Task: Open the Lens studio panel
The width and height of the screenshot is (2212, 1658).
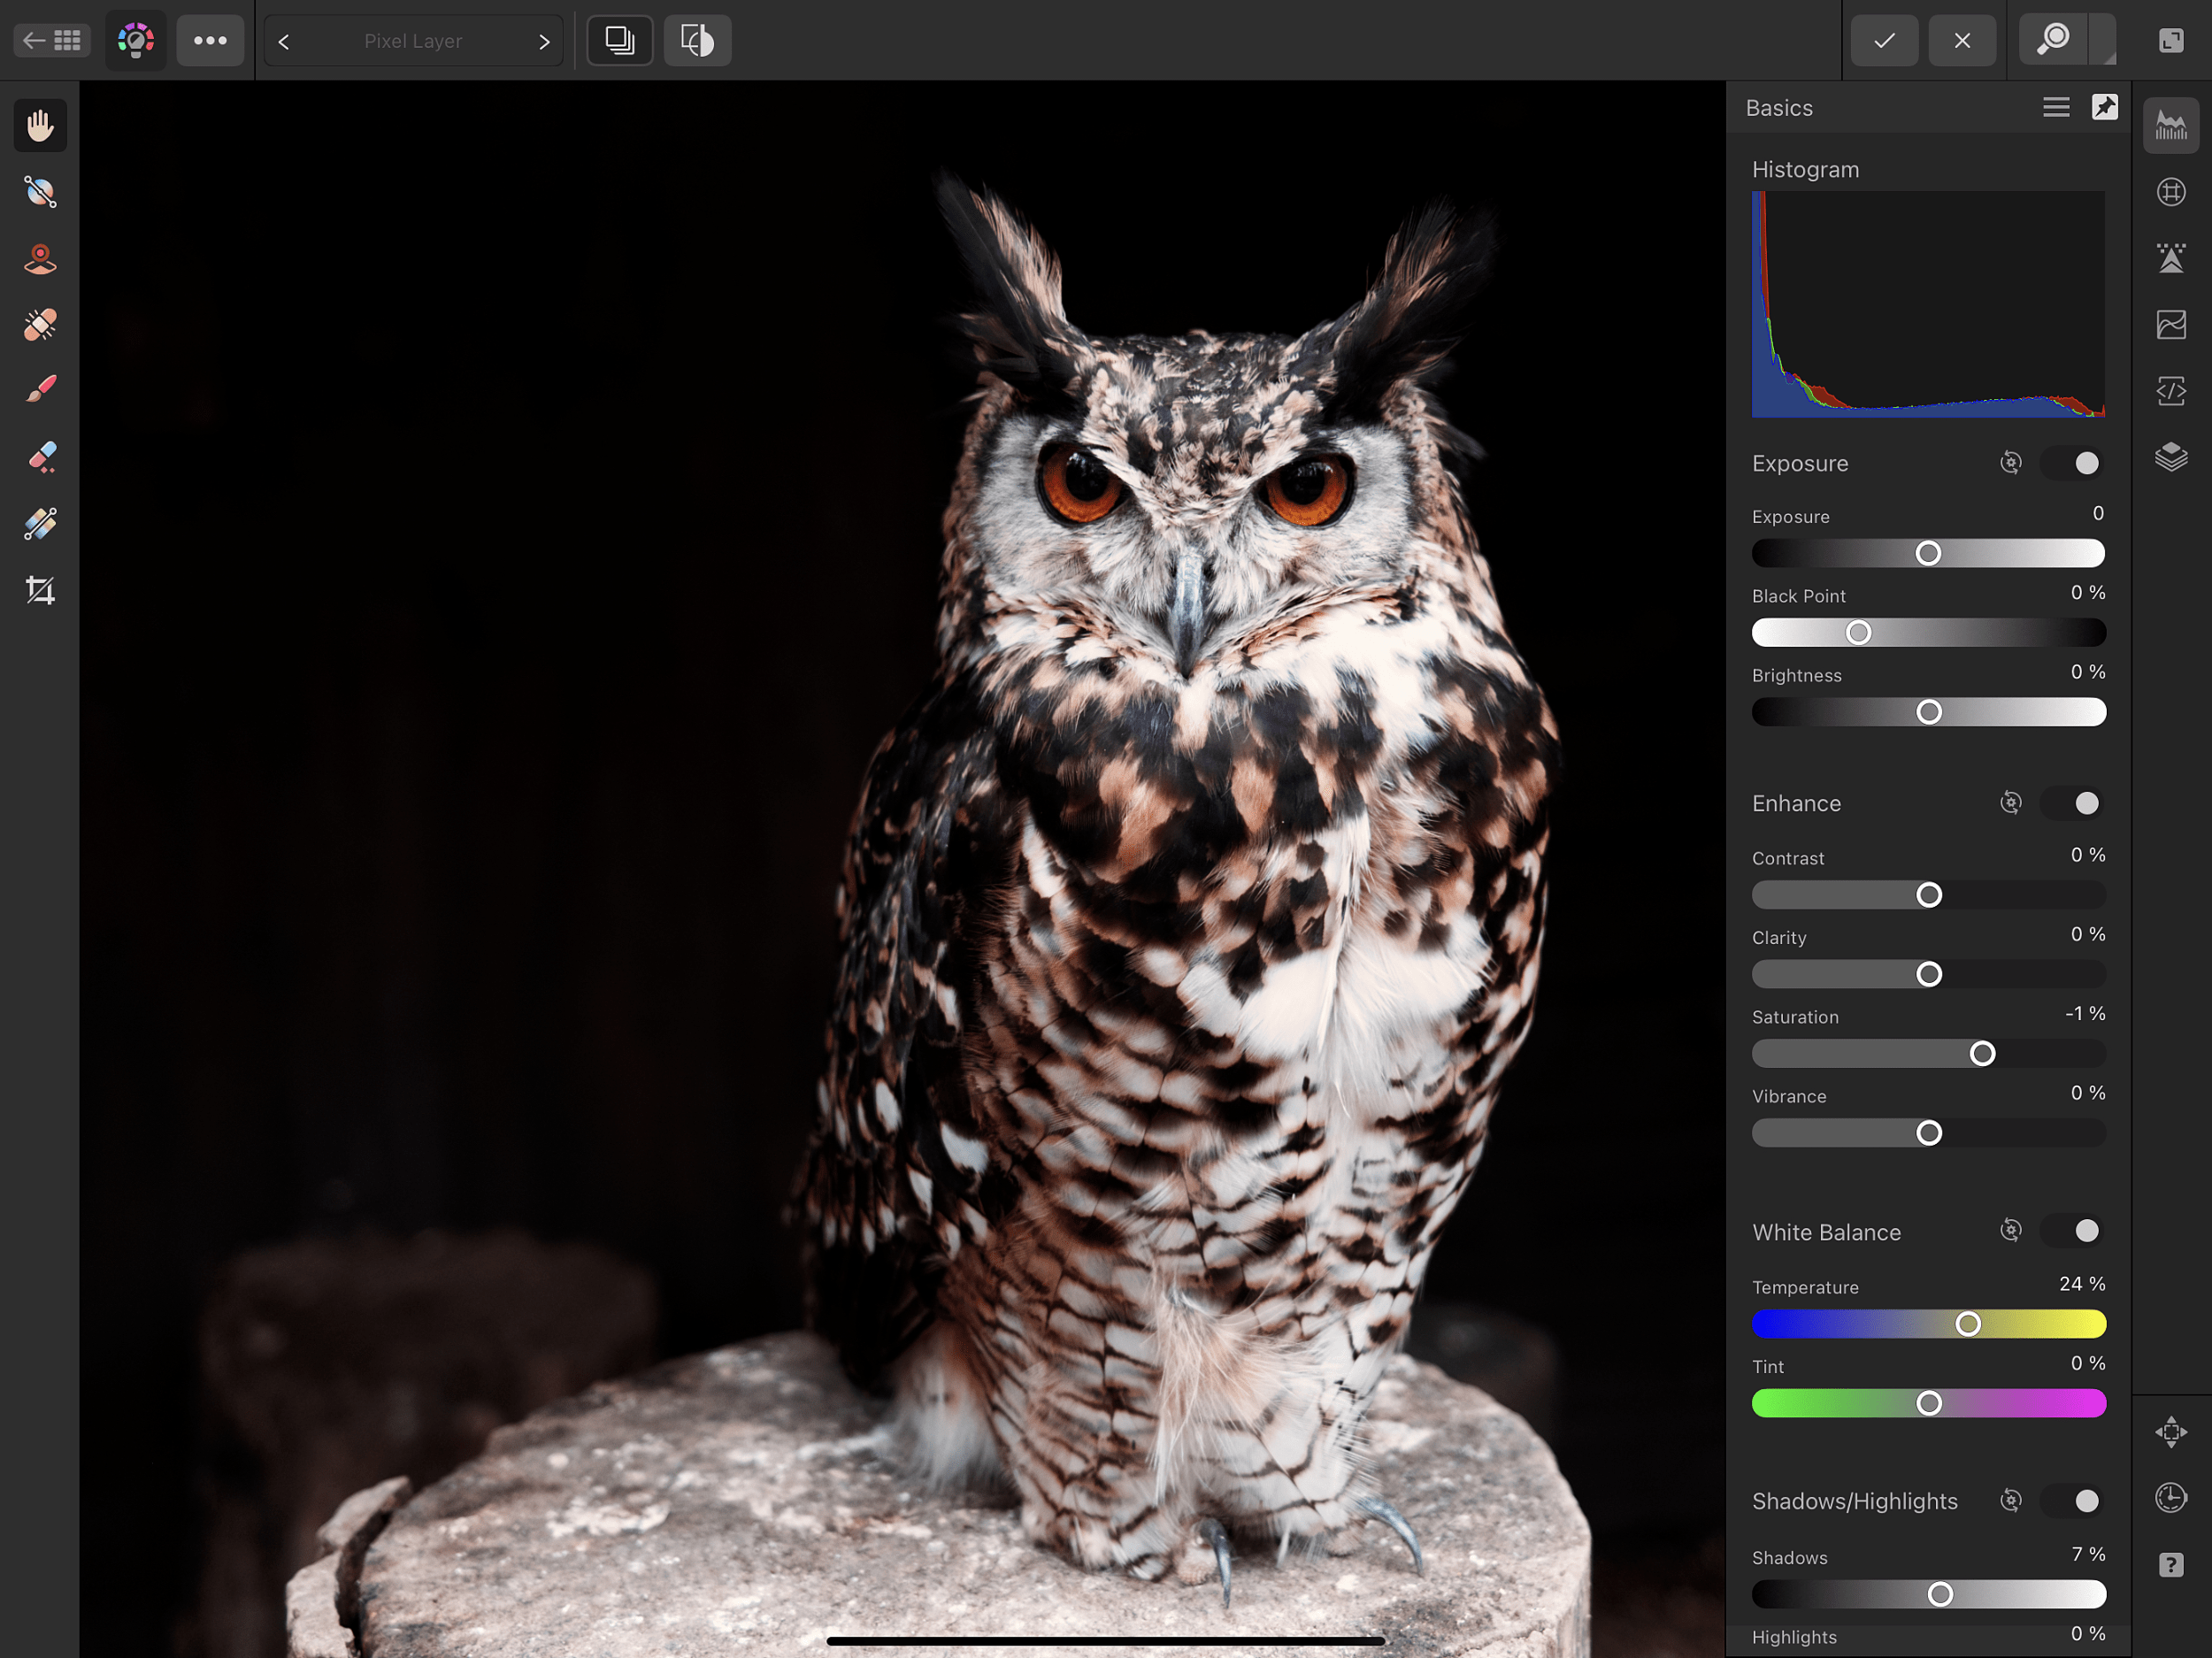Action: (2171, 192)
